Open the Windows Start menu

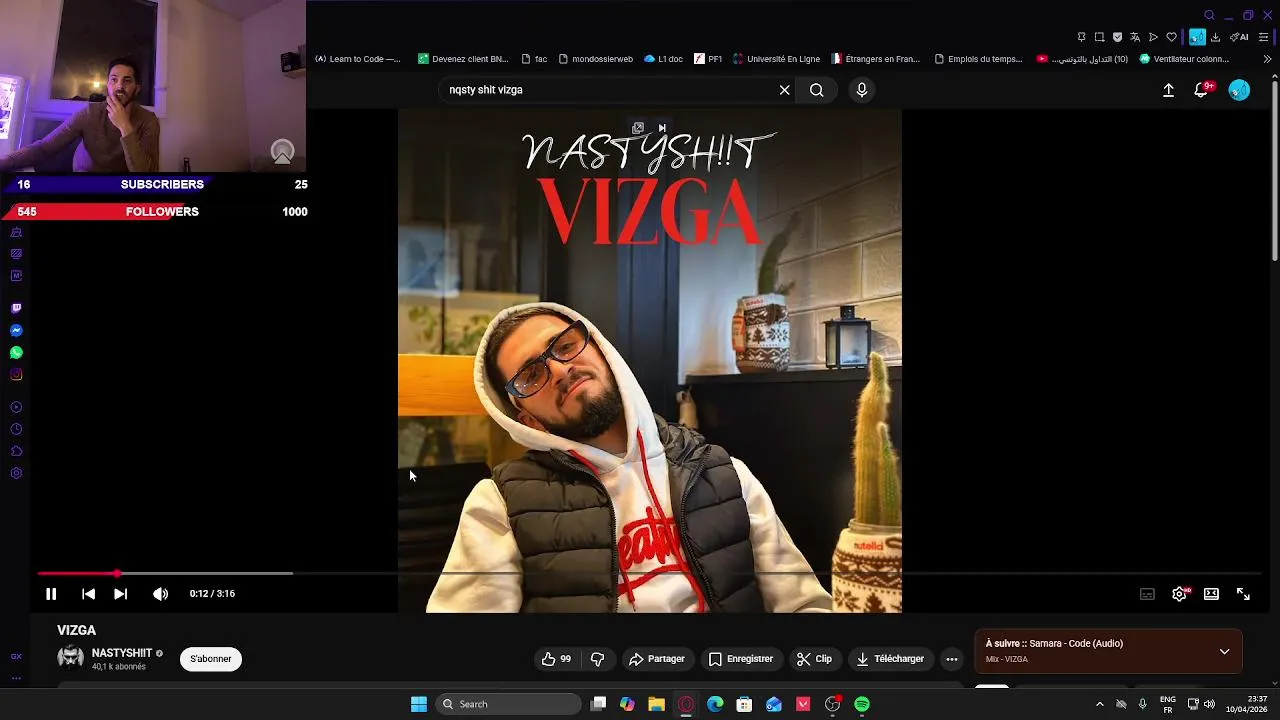(x=419, y=704)
